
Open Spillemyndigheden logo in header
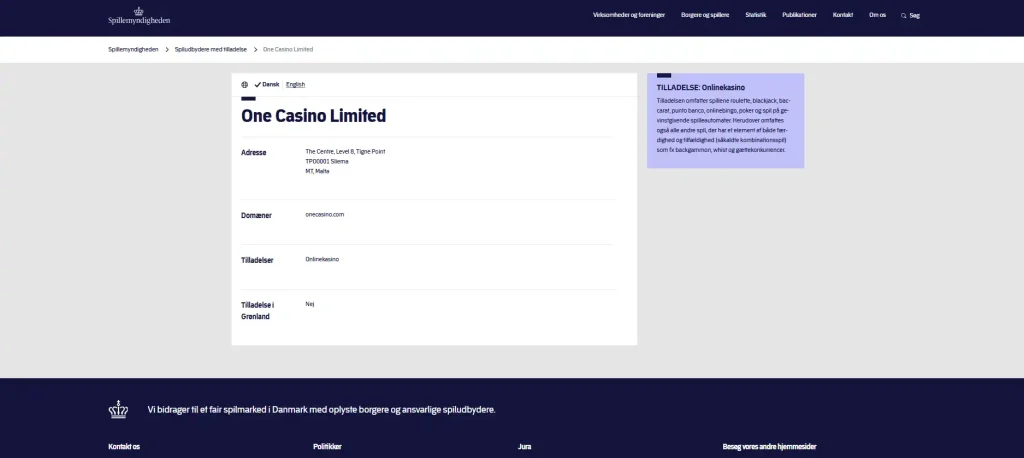coord(139,16)
